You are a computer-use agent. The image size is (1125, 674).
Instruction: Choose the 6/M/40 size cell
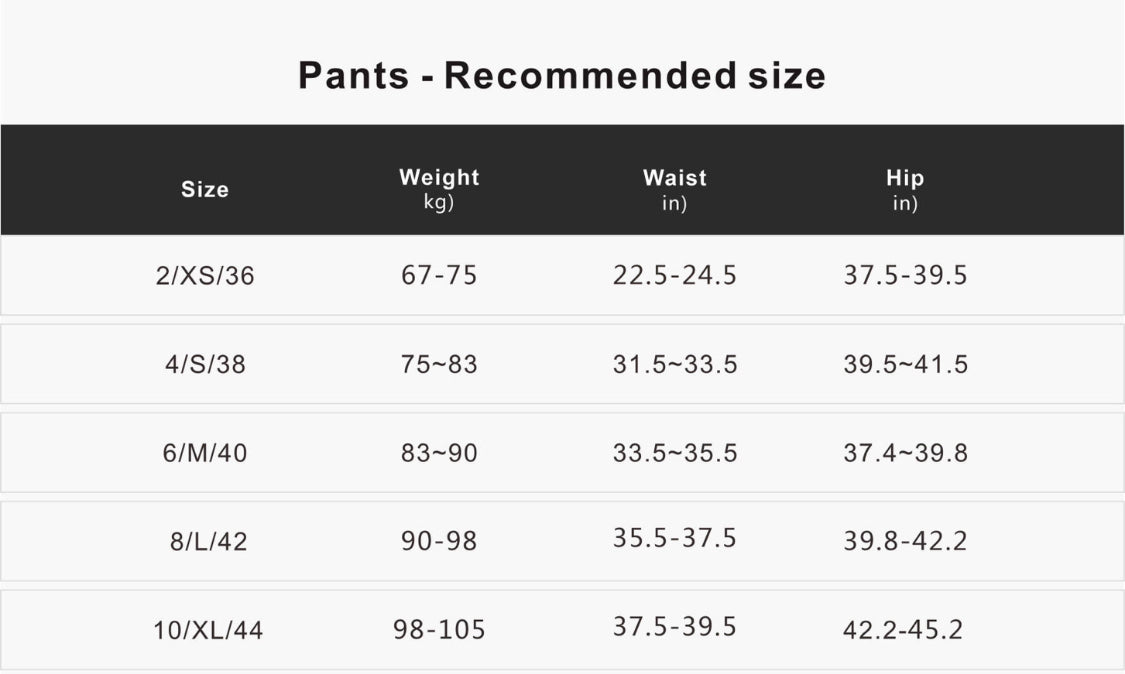pyautogui.click(x=205, y=453)
